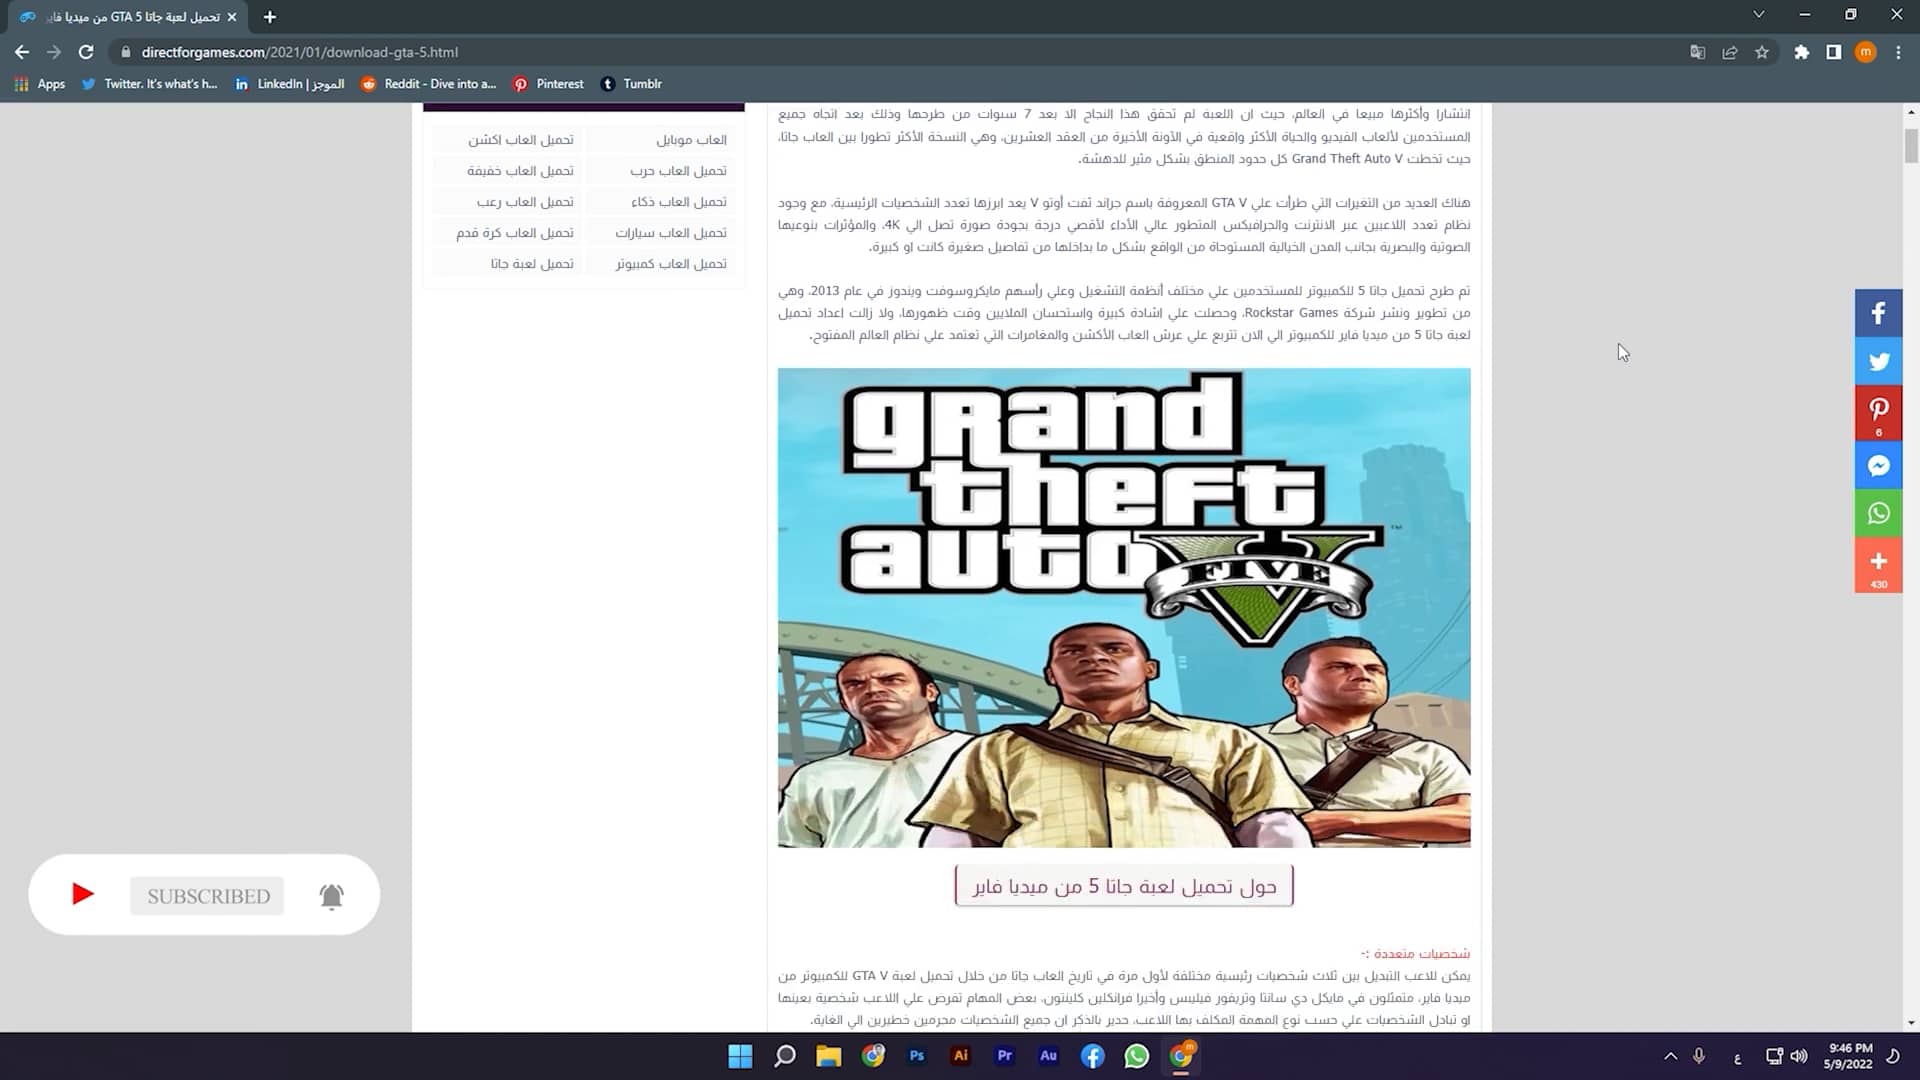Open Pinterest bookmark
1920x1080 pixels.
coord(549,84)
